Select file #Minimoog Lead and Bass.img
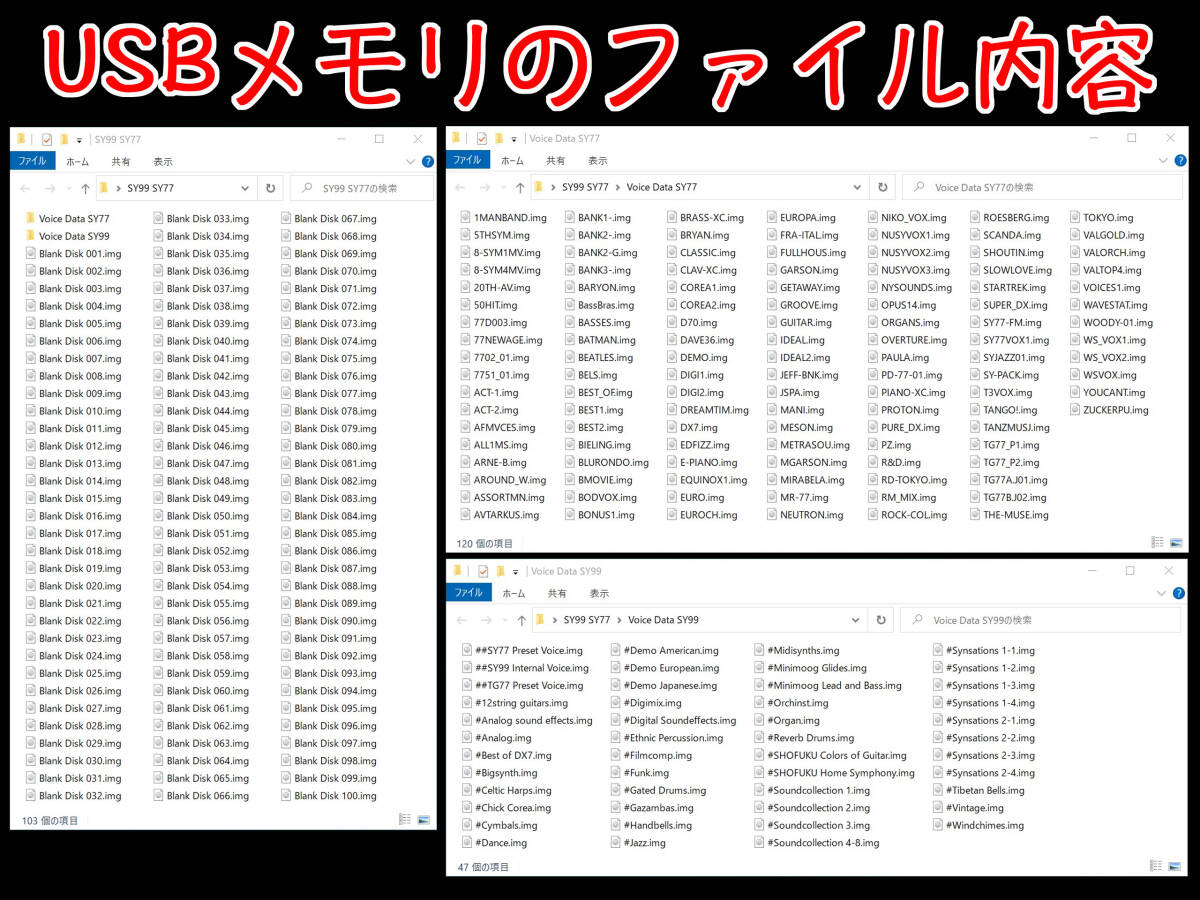 [827, 686]
